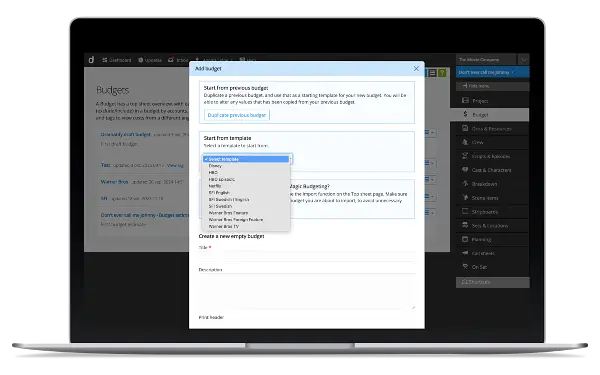Click the Project sidebar icon
Image resolution: width=600 pixels, height=375 pixels.
pyautogui.click(x=465, y=101)
